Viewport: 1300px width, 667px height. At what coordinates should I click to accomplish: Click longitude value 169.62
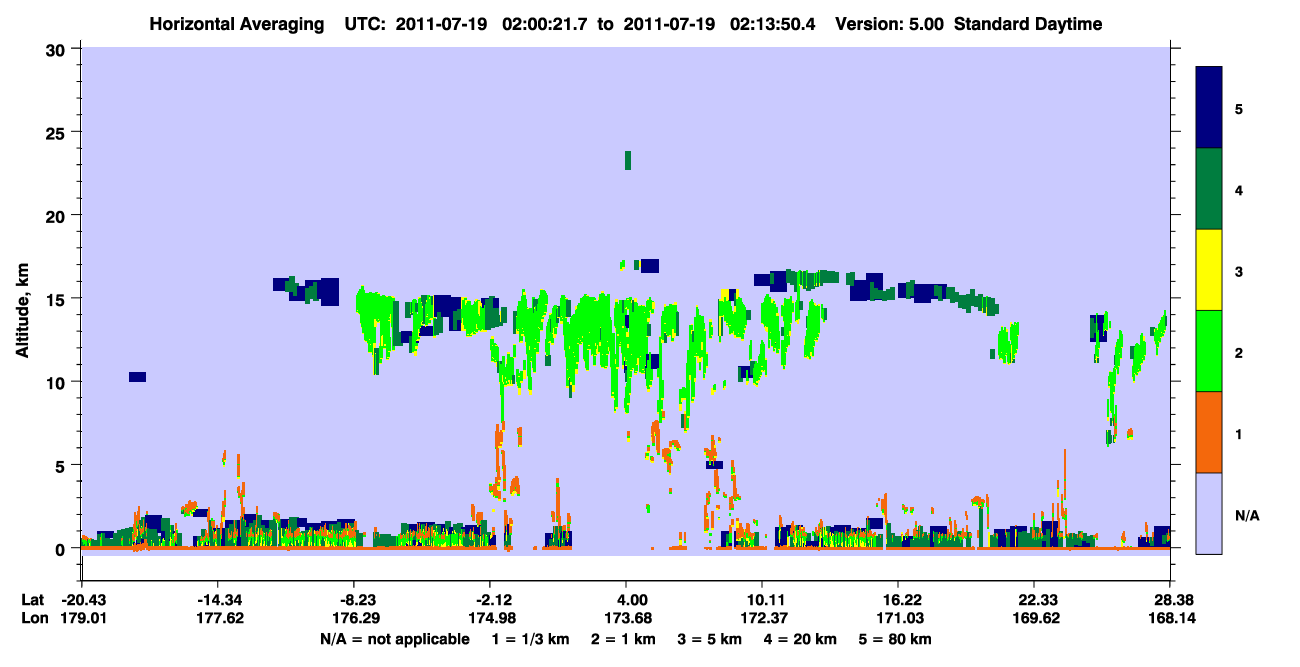[x=1034, y=618]
